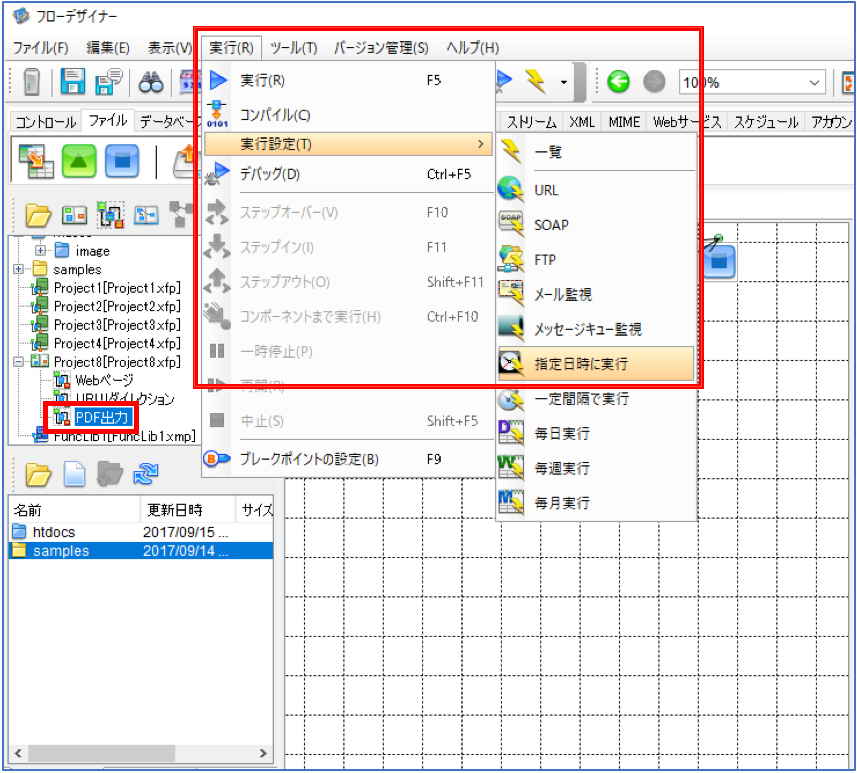
Task: Collapse the Project8 tree node
Action: [19, 362]
